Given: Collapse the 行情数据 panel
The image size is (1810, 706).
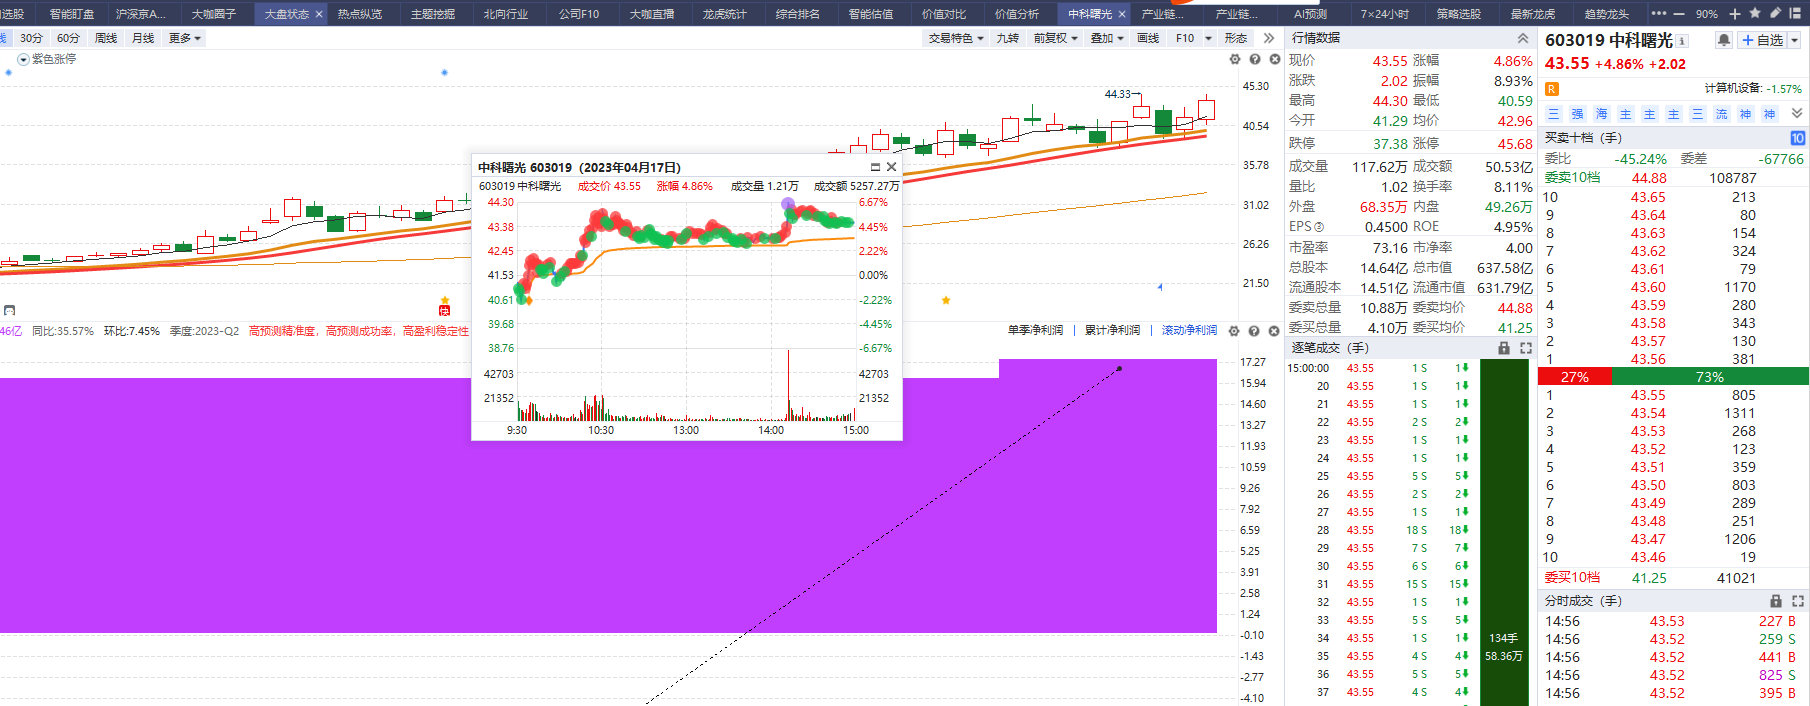Looking at the screenshot, I should 1523,38.
